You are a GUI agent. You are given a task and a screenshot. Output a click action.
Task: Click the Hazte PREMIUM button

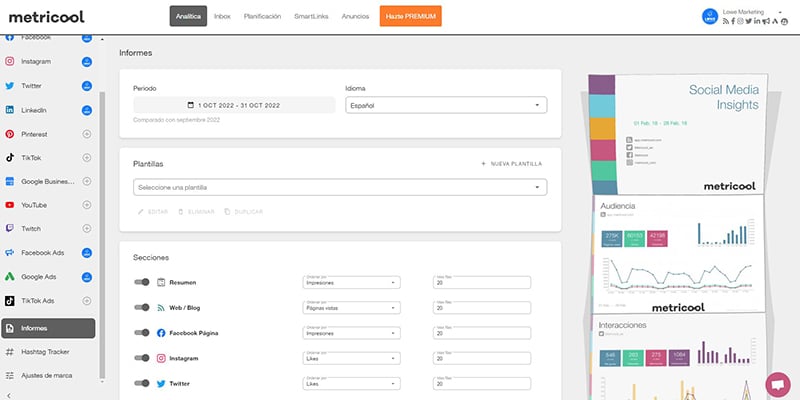[x=411, y=17]
